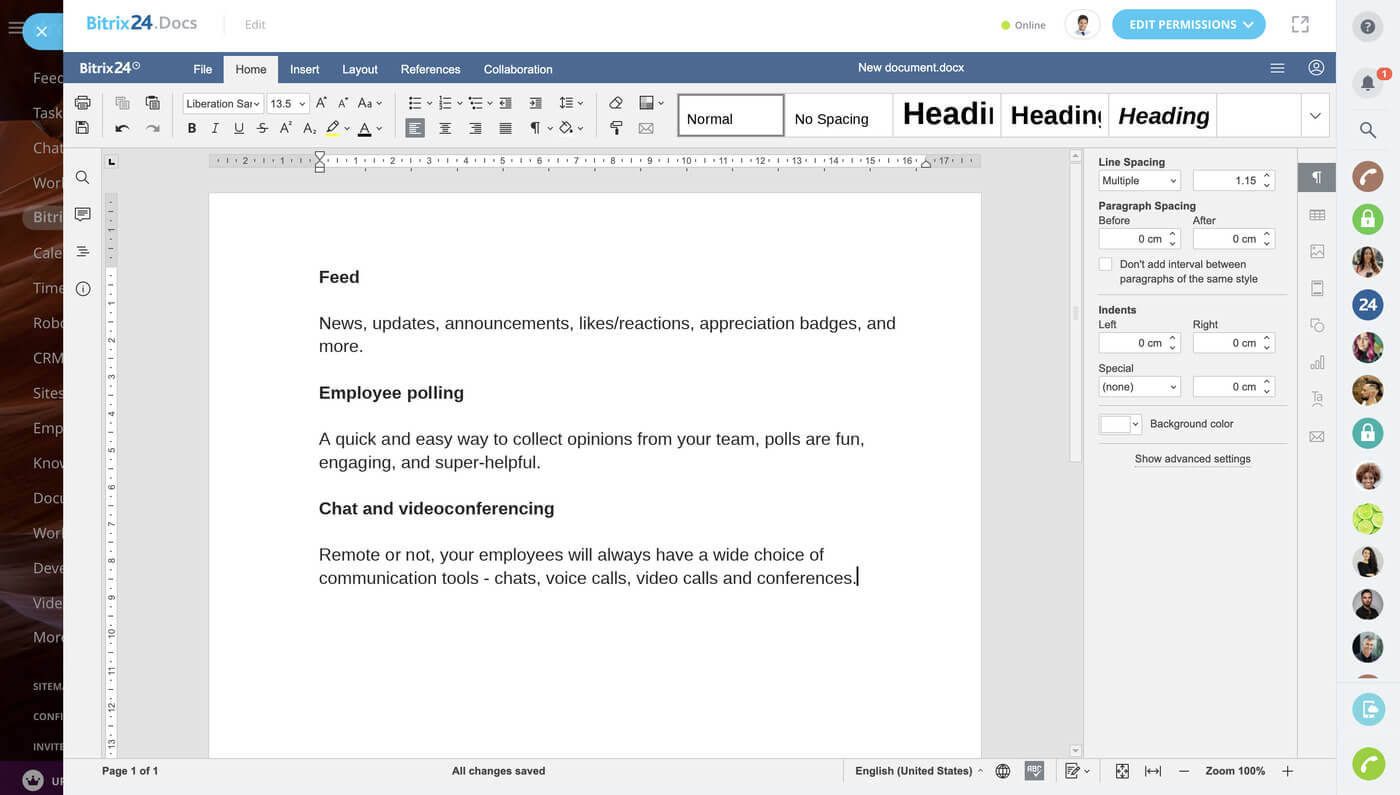Undo the last change
This screenshot has height=795, width=1400.
pyautogui.click(x=122, y=128)
